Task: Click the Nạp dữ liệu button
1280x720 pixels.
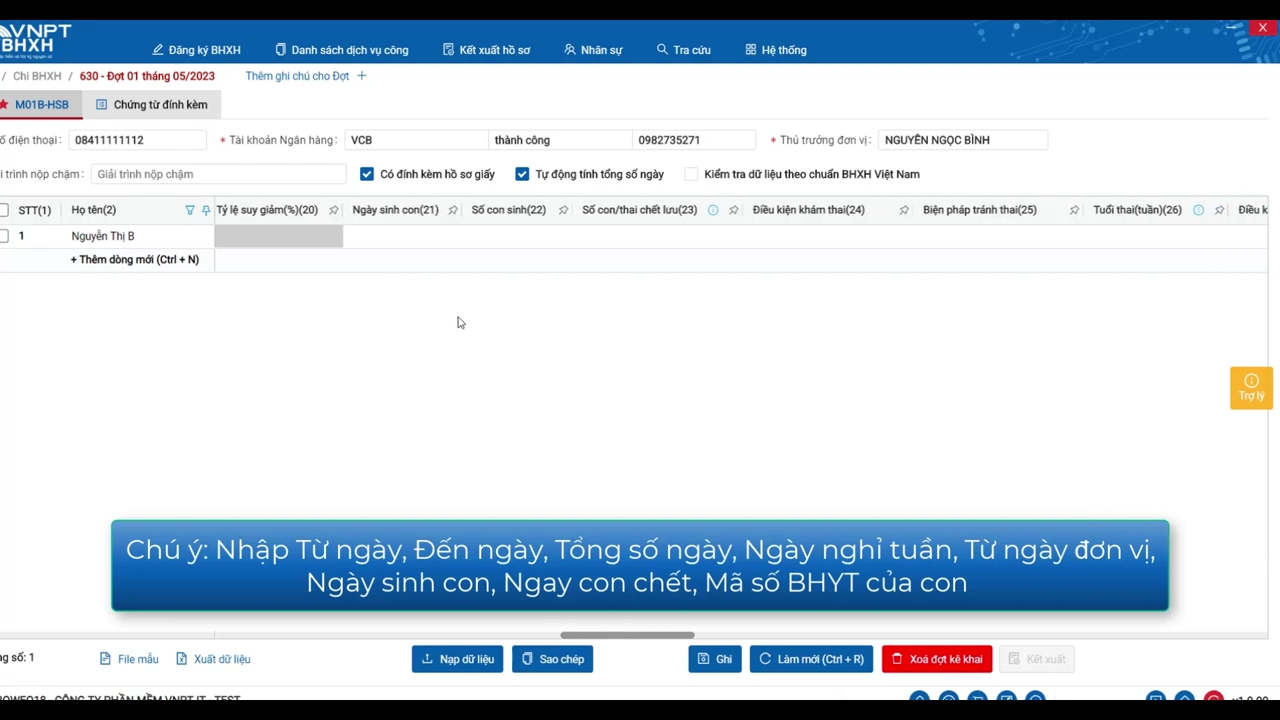Action: tap(458, 659)
